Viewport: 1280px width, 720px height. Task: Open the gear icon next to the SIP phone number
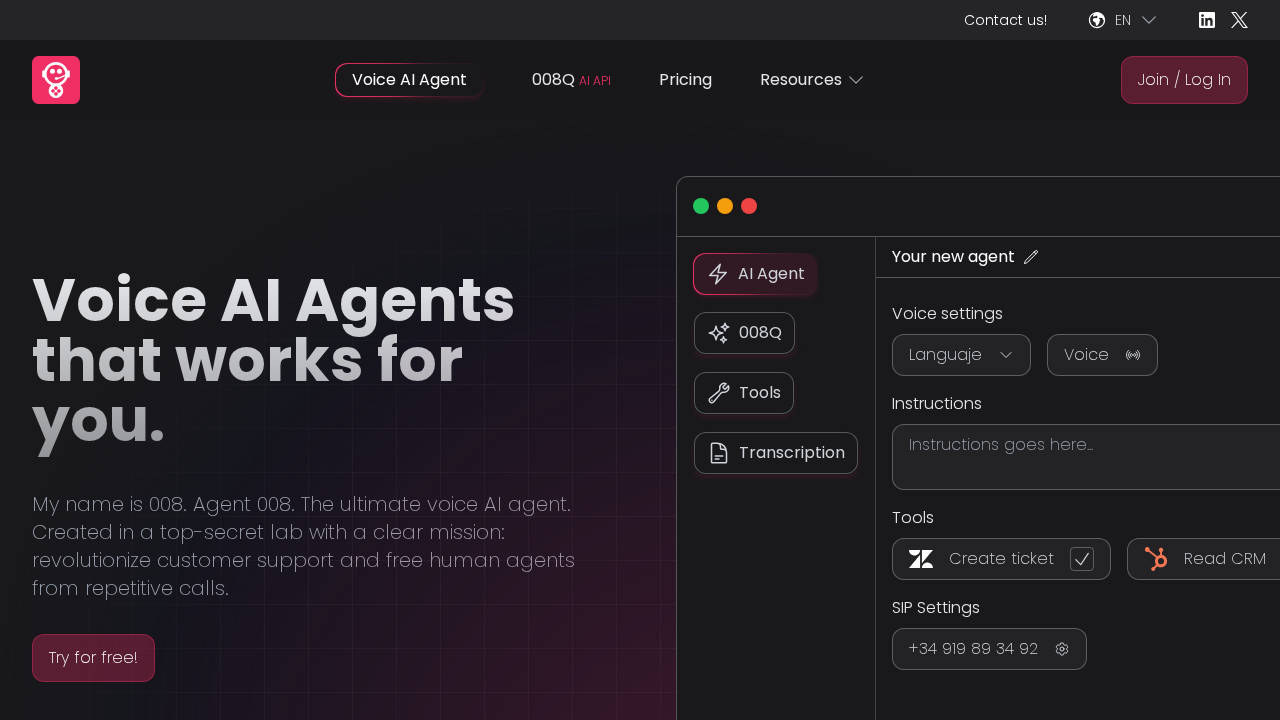click(x=1062, y=649)
